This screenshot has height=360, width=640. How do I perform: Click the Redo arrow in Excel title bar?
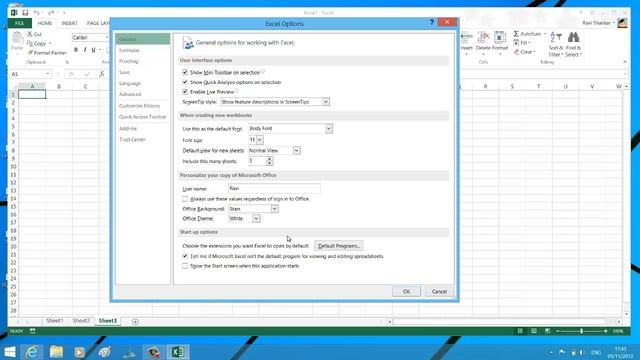[x=51, y=13]
